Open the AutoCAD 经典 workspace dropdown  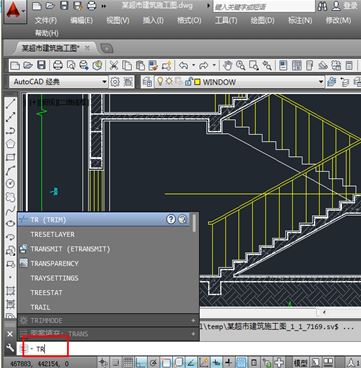105,82
